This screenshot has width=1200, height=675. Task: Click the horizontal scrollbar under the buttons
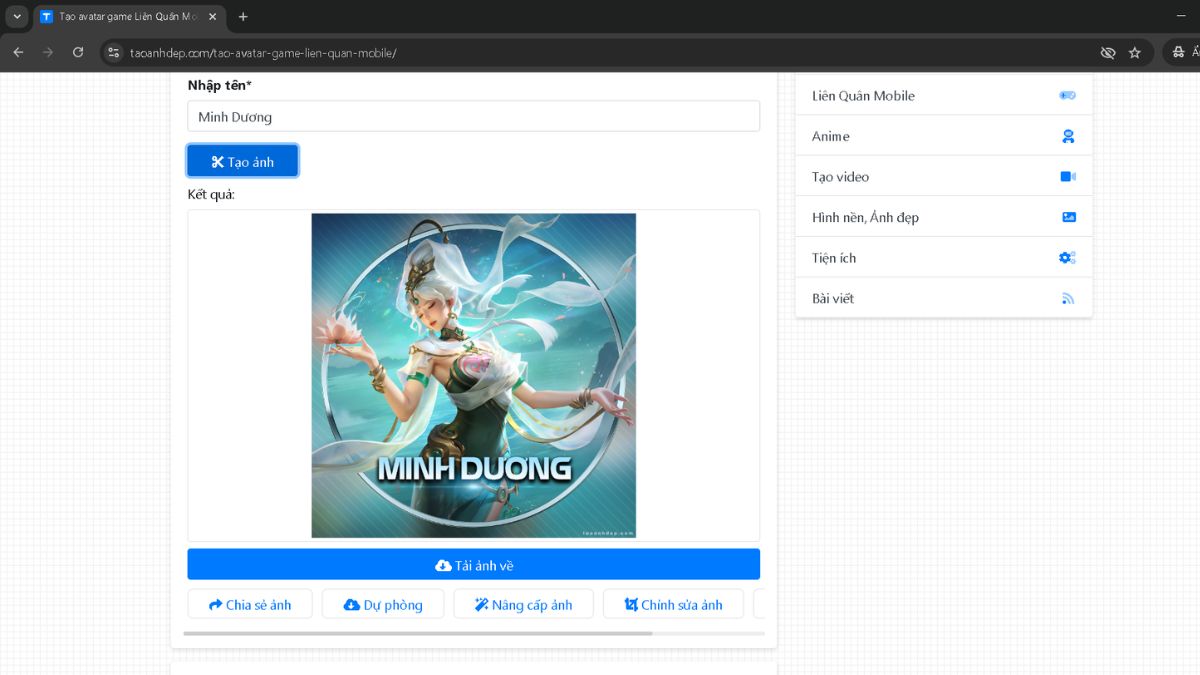coord(418,633)
